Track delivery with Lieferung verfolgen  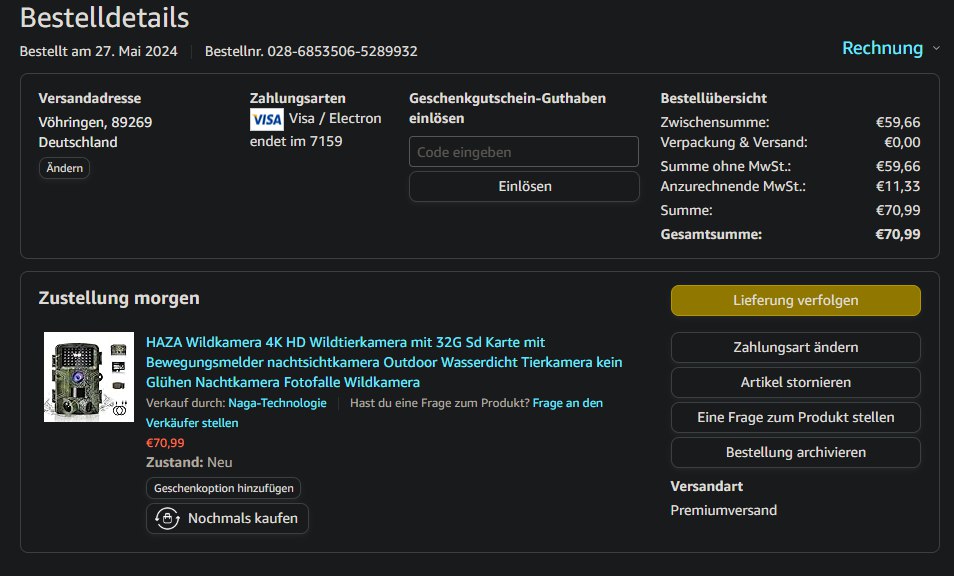pyautogui.click(x=795, y=300)
